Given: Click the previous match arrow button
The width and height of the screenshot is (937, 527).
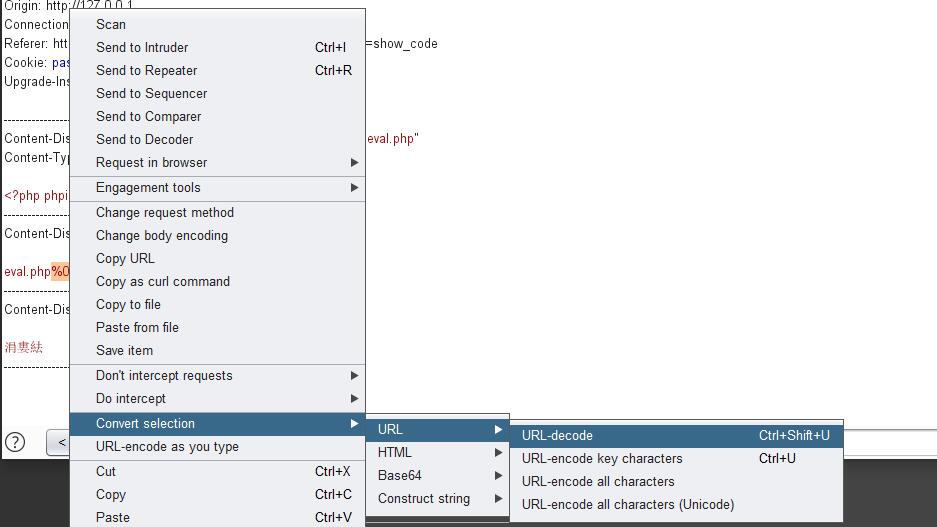Looking at the screenshot, I should (61, 442).
